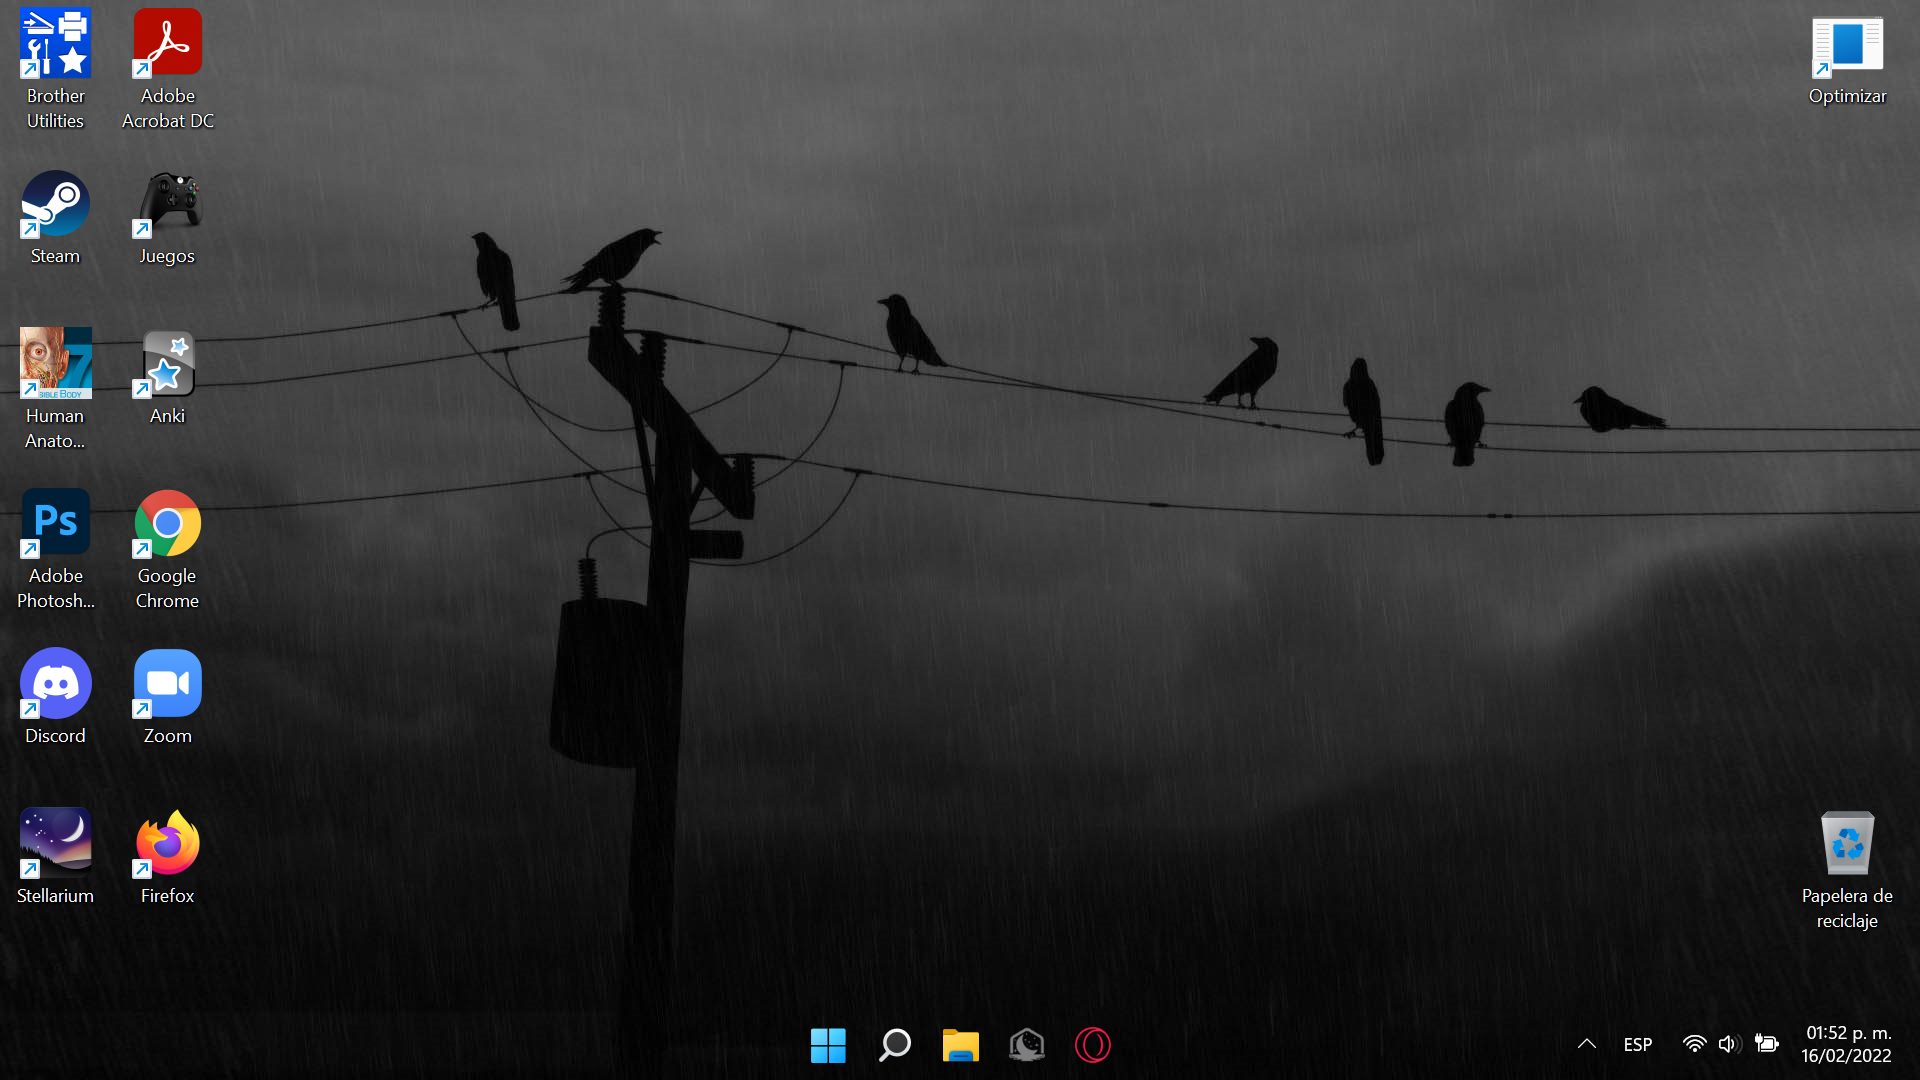Screen dimensions: 1920x1080
Task: Click the Papelera de reciclaje icon
Action: click(1846, 844)
